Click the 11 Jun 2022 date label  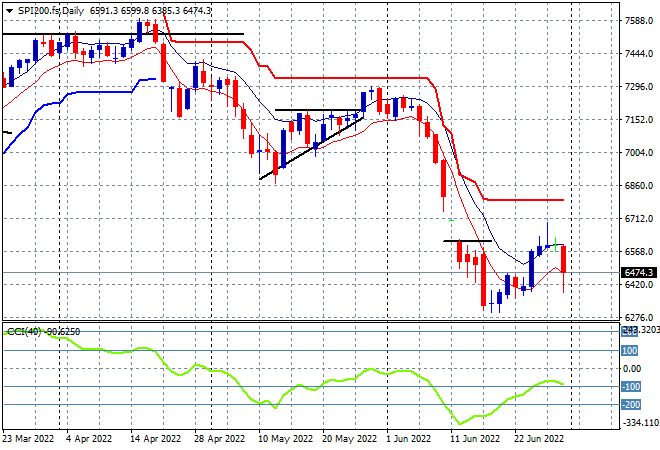tap(475, 439)
